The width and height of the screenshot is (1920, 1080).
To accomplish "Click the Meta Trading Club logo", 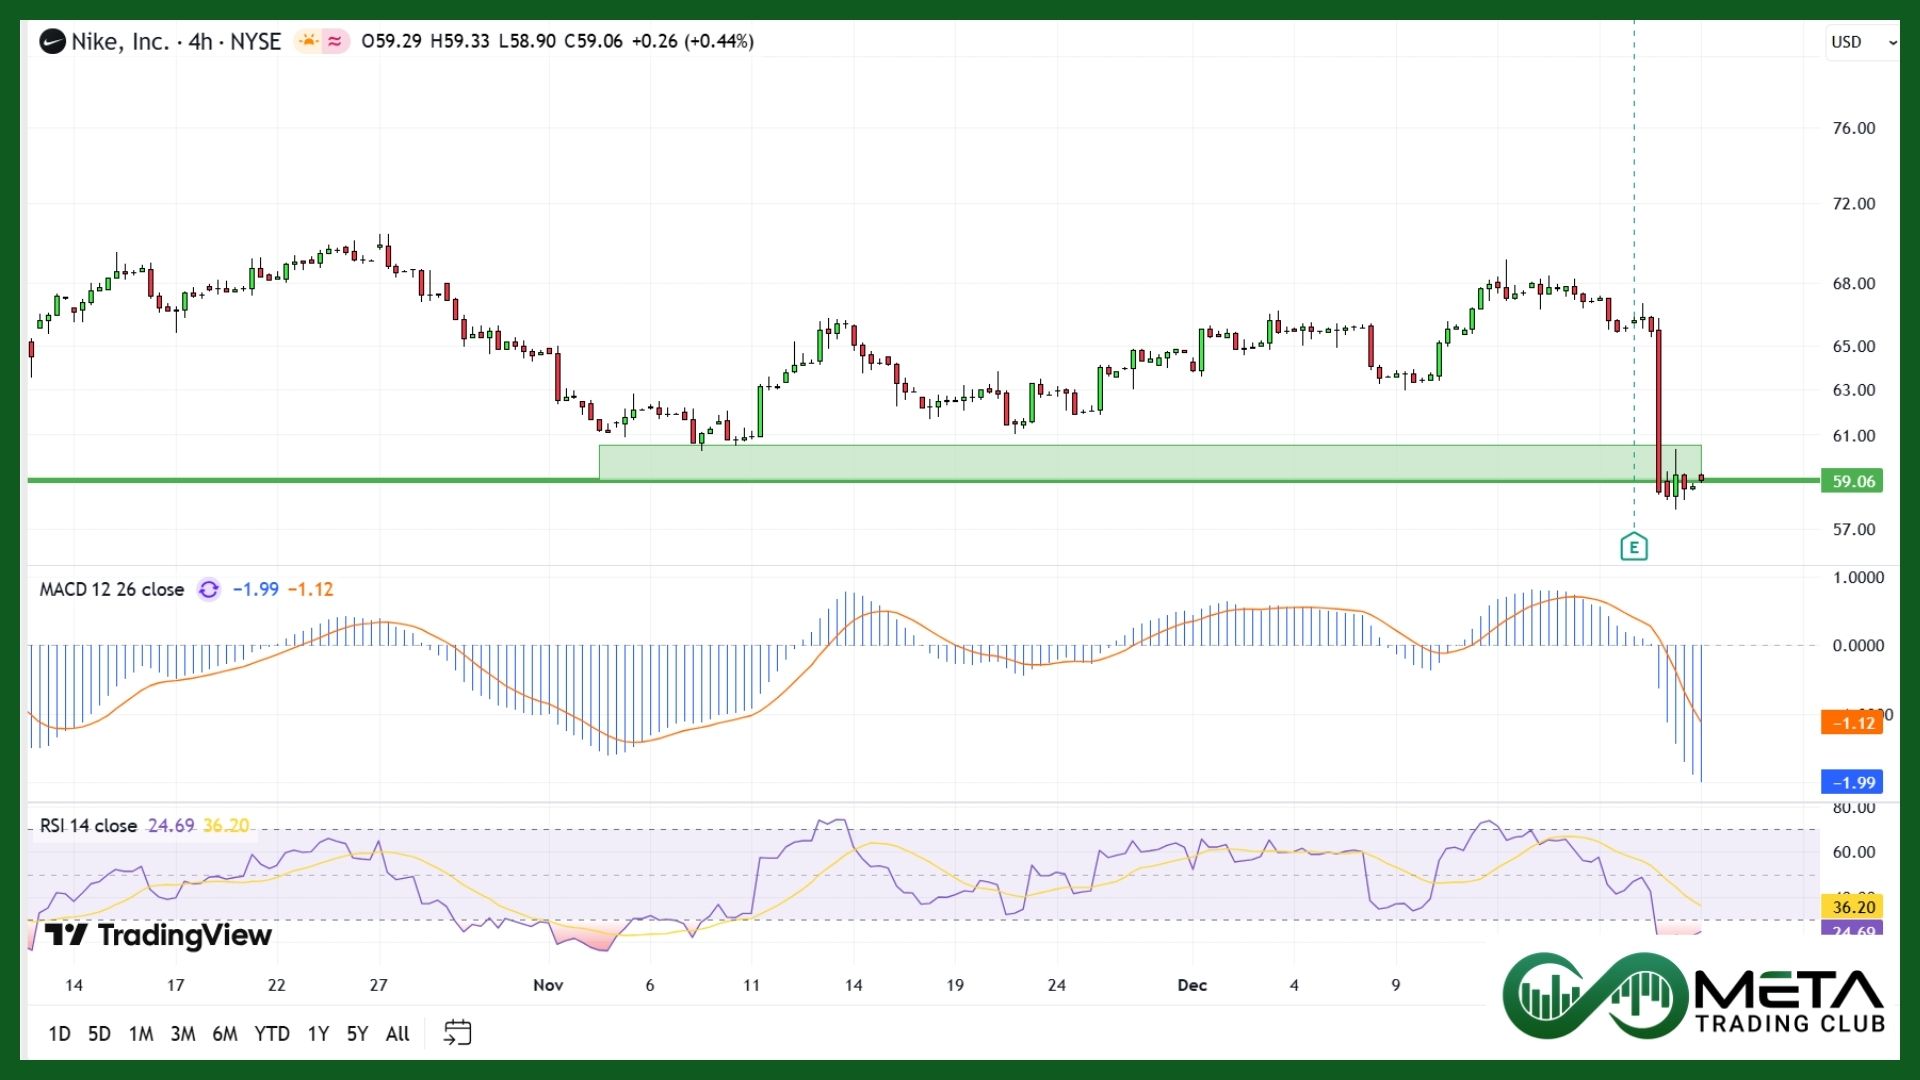I will point(1693,996).
